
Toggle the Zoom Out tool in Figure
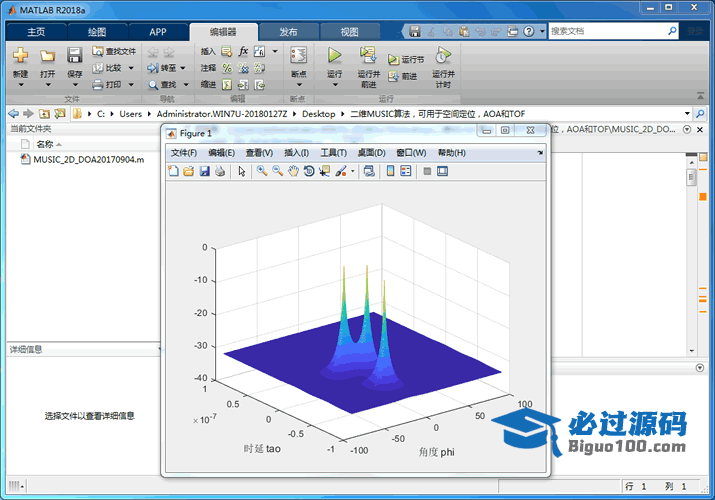278,171
